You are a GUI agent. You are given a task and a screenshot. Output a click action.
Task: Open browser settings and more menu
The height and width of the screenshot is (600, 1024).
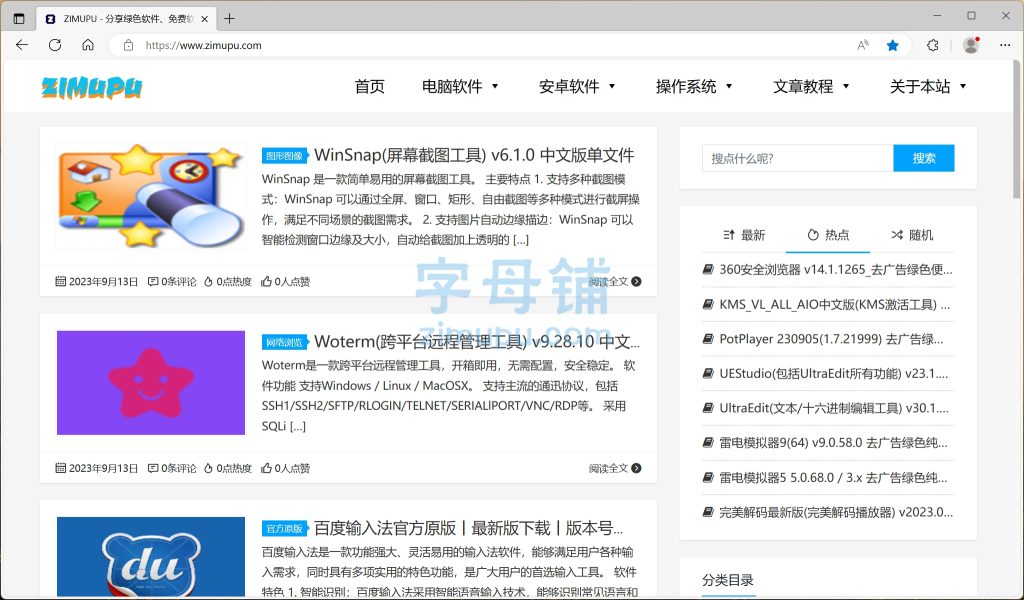coord(1005,45)
